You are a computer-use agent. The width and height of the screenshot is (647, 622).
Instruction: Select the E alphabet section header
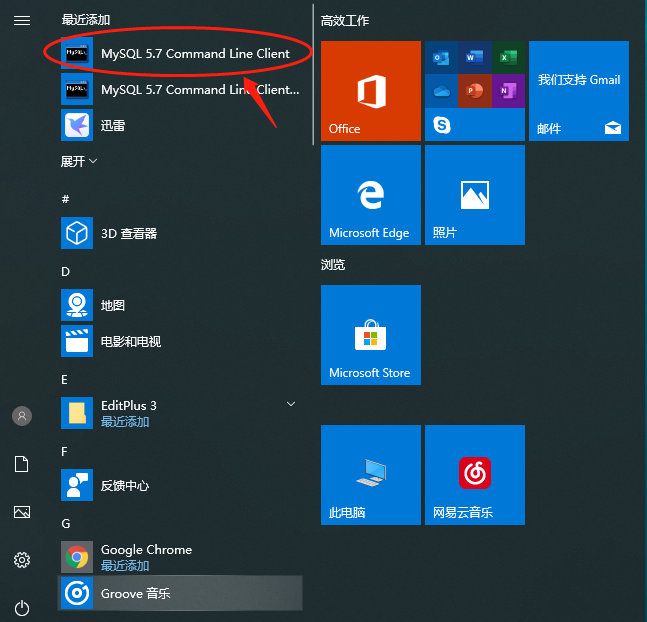pyautogui.click(x=64, y=380)
